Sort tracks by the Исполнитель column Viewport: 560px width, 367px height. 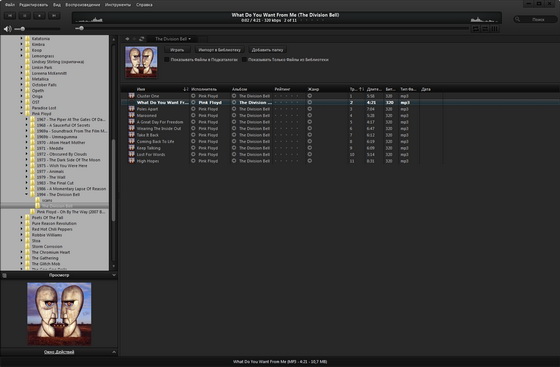204,89
